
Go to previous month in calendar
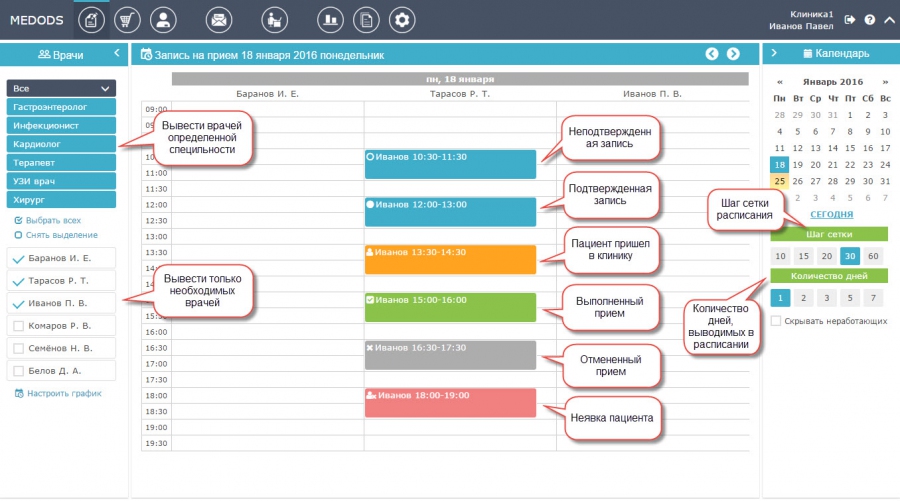click(779, 82)
